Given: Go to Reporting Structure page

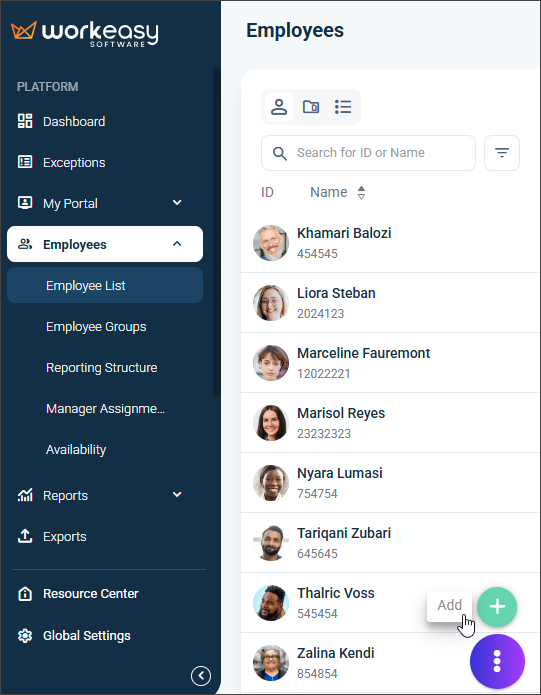Looking at the screenshot, I should pos(101,367).
